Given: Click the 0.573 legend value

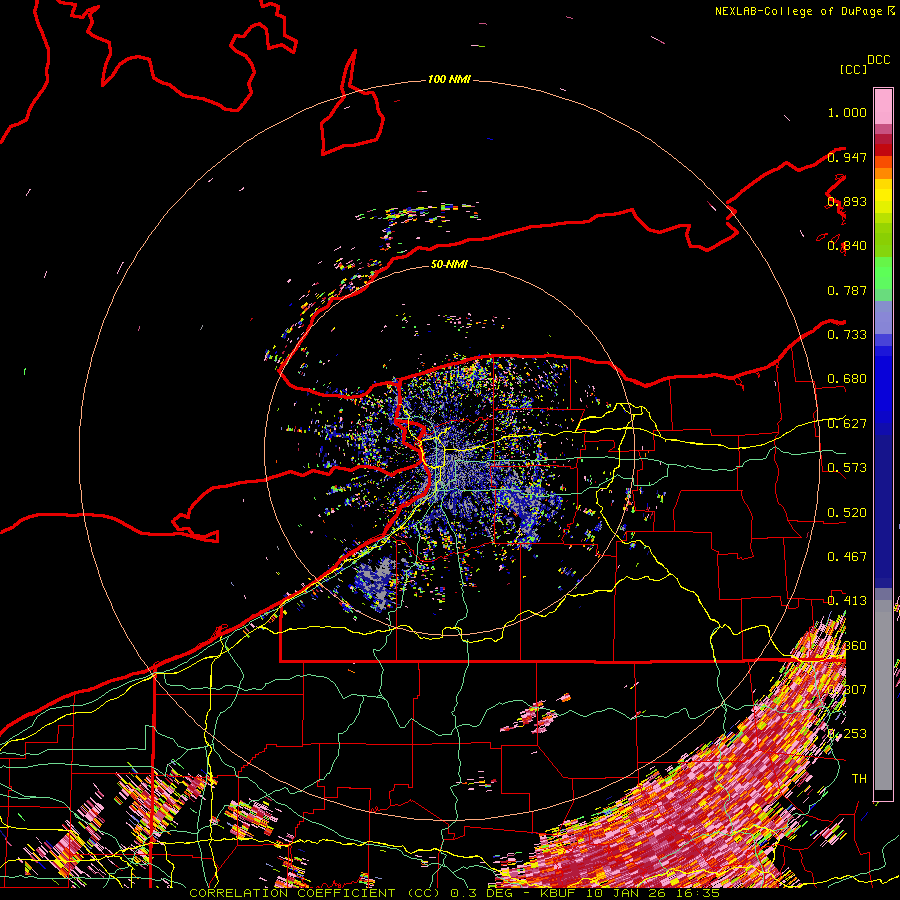Looking at the screenshot, I should 847,468.
